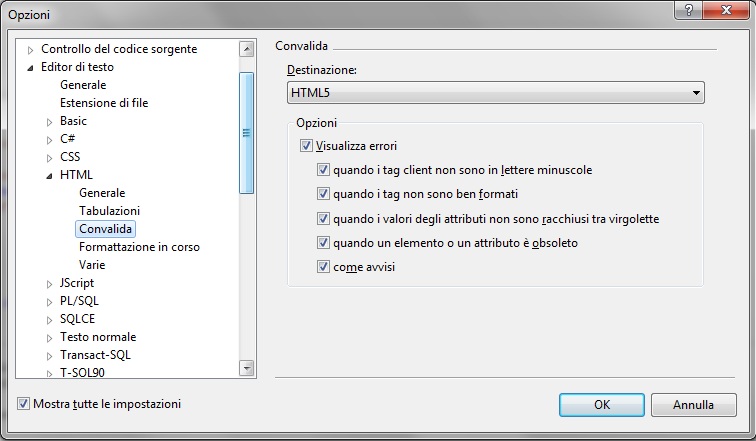Toggle the come avvisi checkbox
The height and width of the screenshot is (441, 756).
click(323, 266)
